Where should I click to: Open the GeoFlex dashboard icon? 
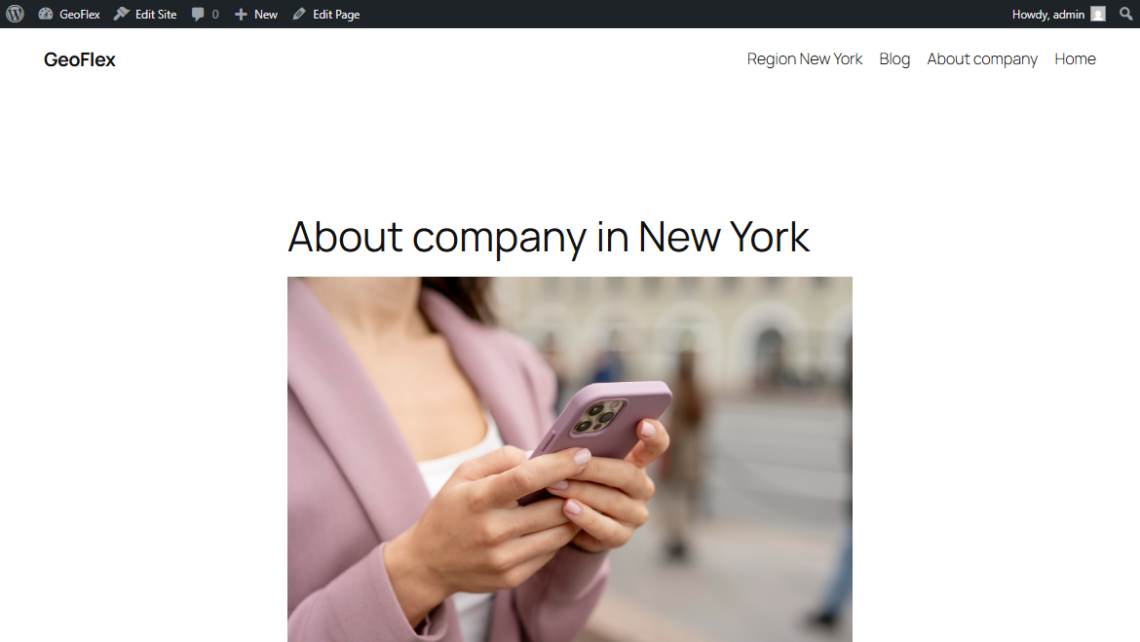point(45,14)
